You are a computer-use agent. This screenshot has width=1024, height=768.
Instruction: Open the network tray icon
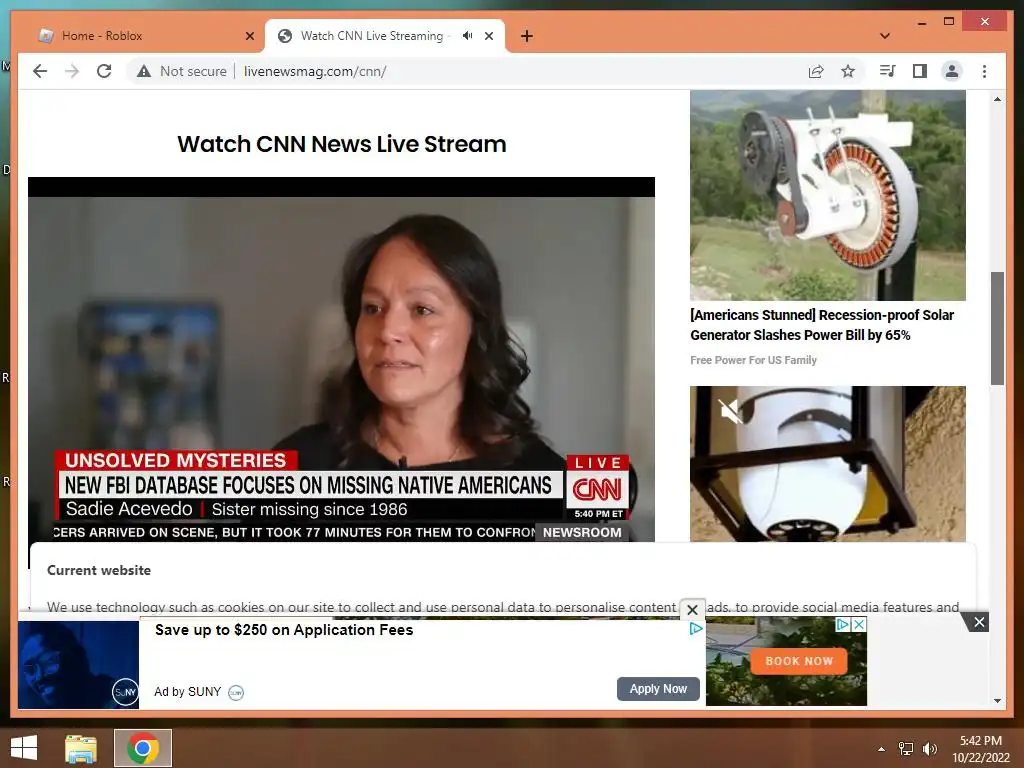(906, 749)
